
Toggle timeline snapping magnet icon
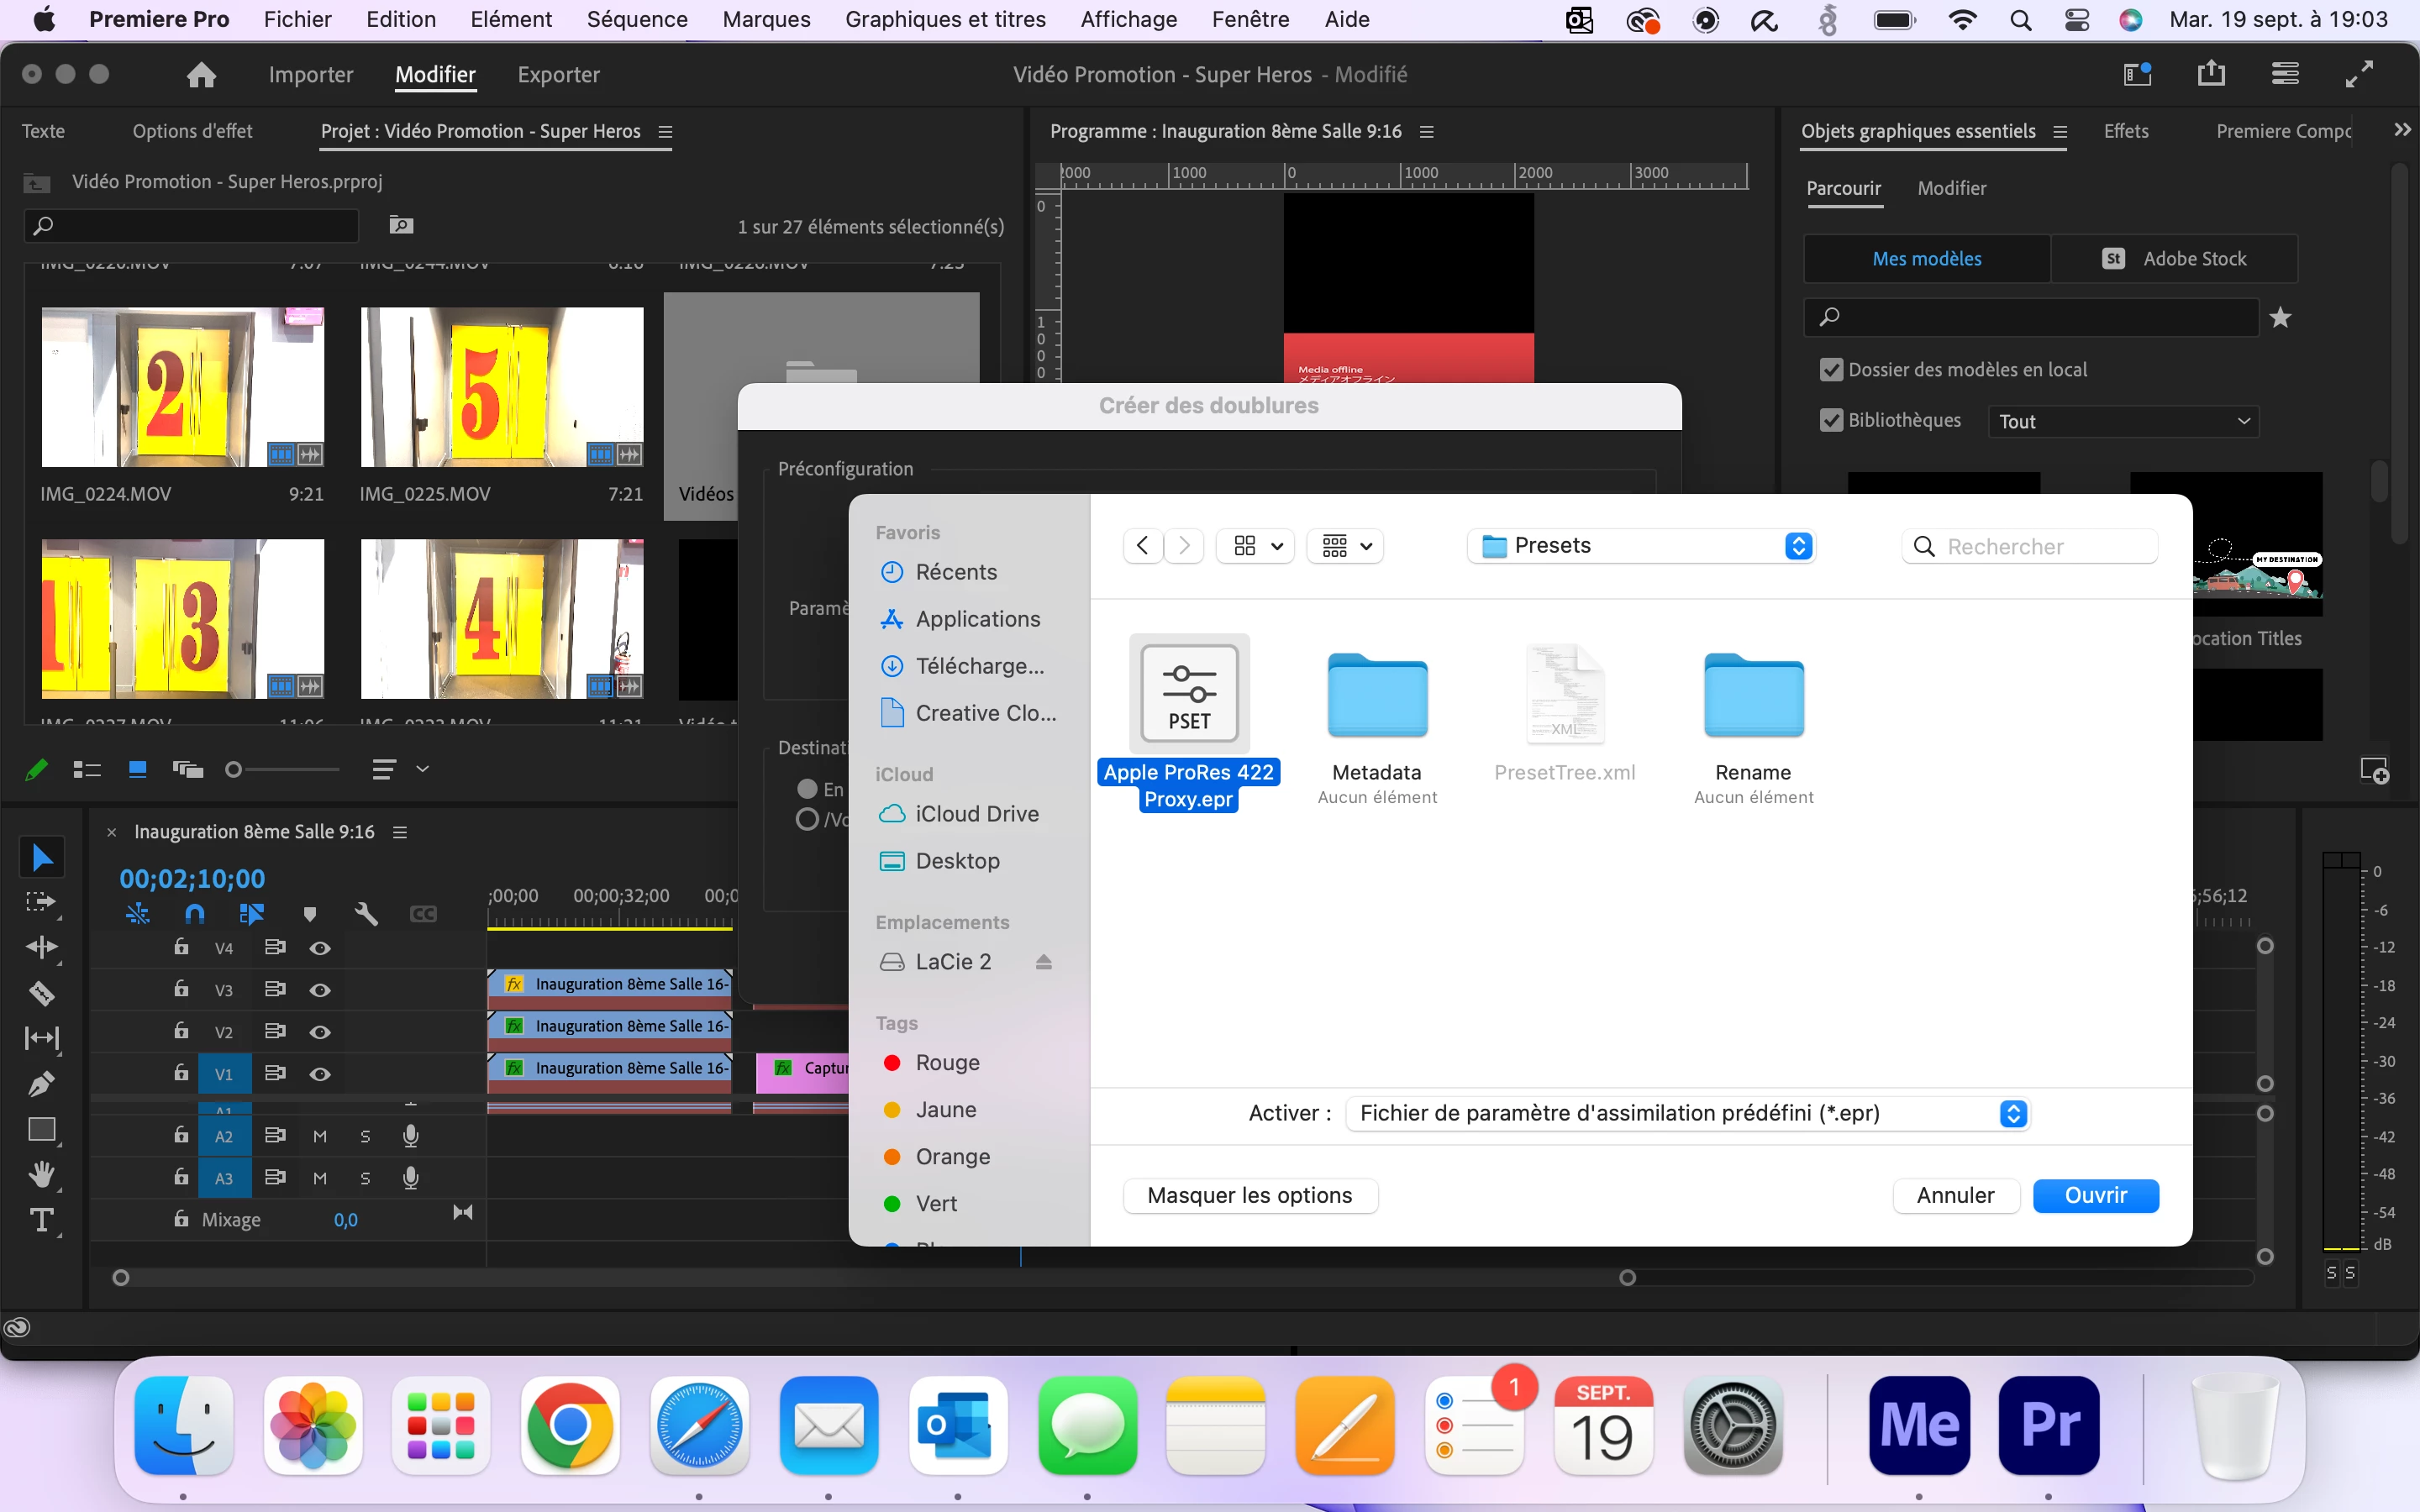point(195,913)
